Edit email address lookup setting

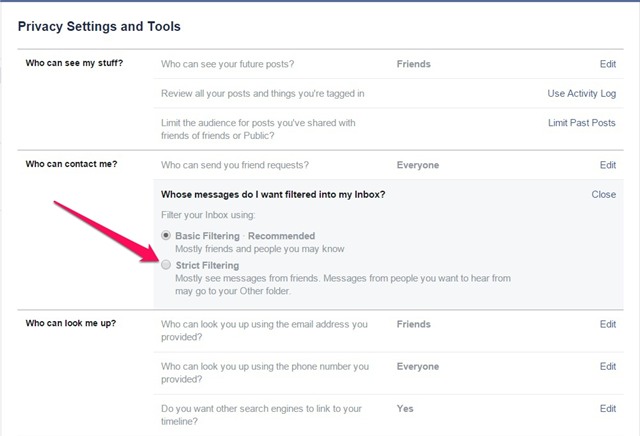click(x=607, y=324)
